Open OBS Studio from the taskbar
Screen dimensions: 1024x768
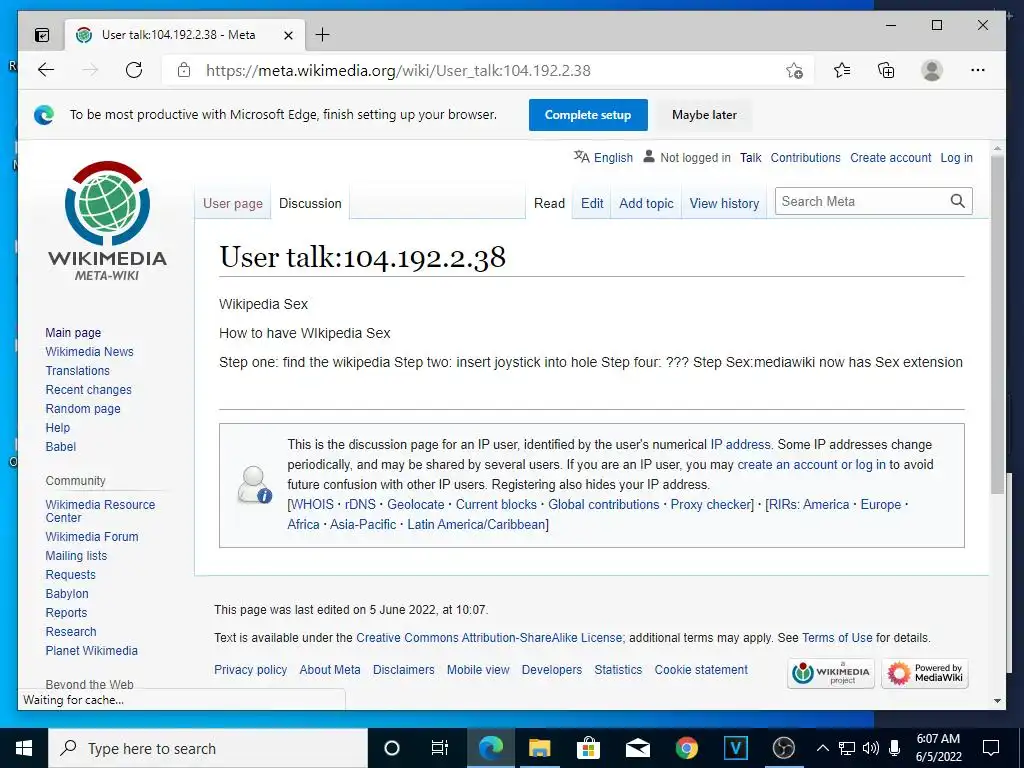784,748
